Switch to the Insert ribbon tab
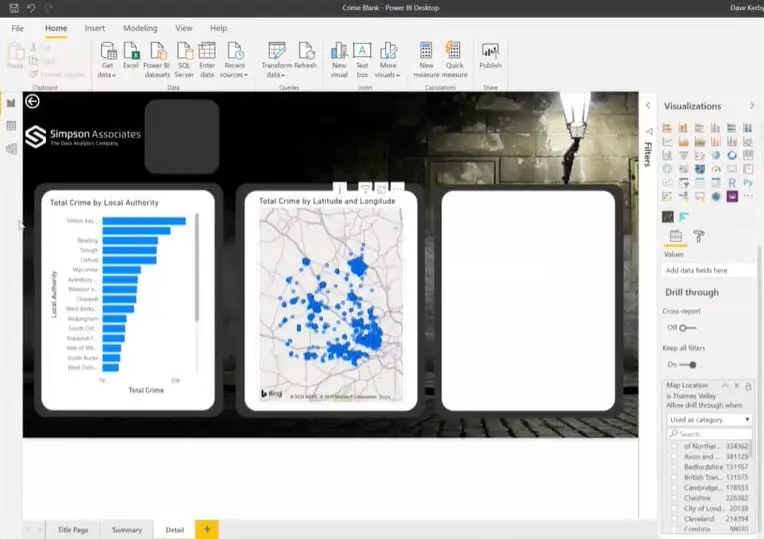 pos(95,28)
